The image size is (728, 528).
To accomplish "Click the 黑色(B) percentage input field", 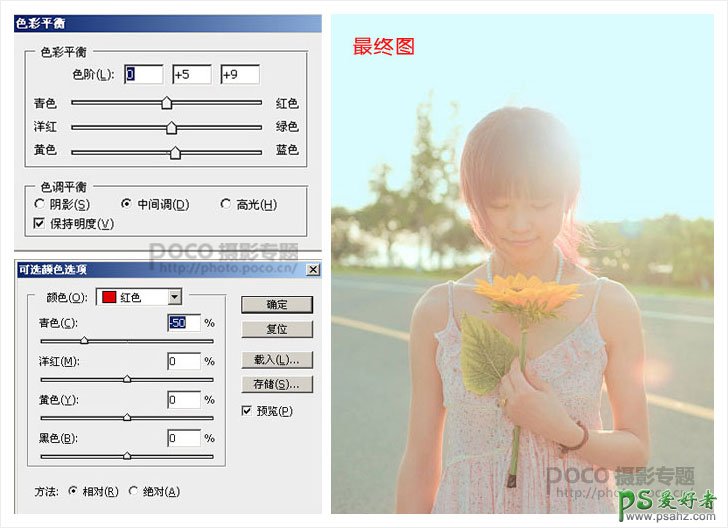I will (184, 438).
